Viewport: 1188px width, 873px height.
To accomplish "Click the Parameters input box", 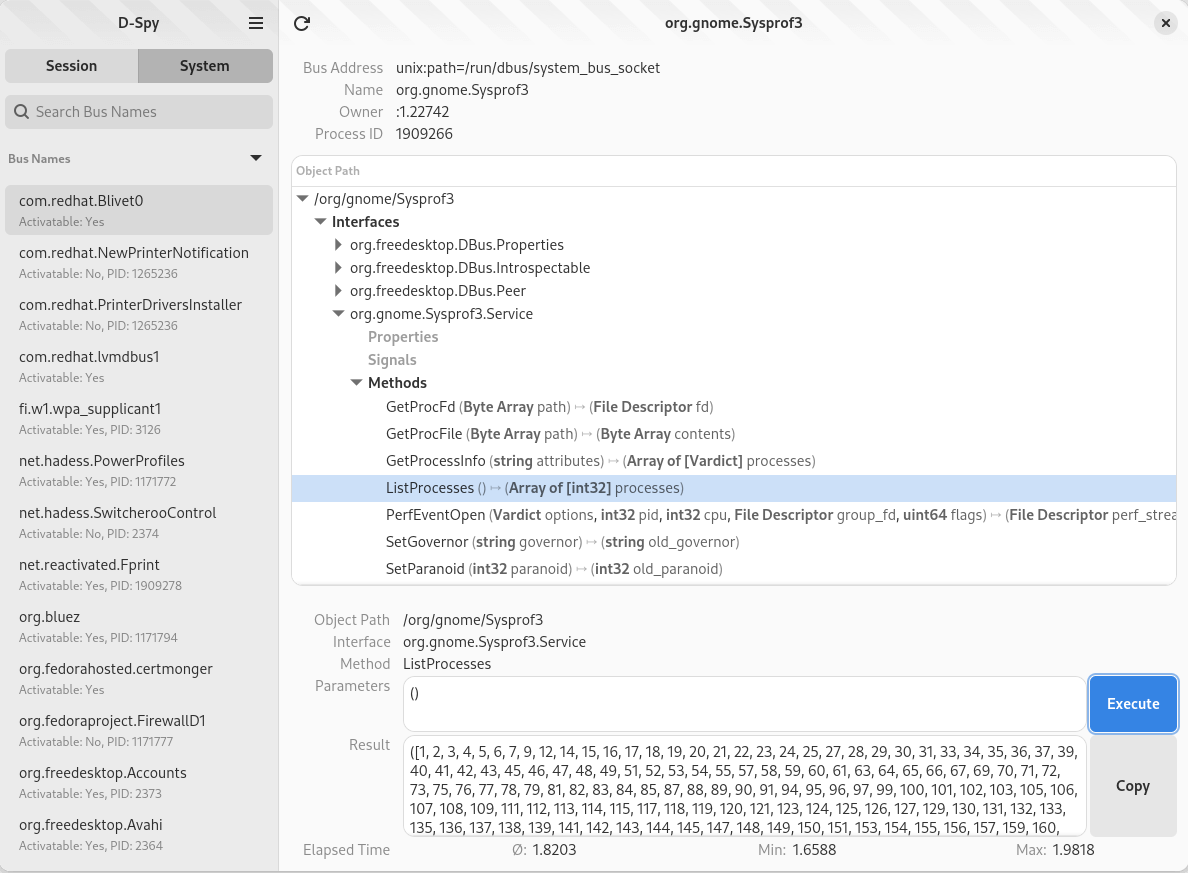I will [x=745, y=704].
